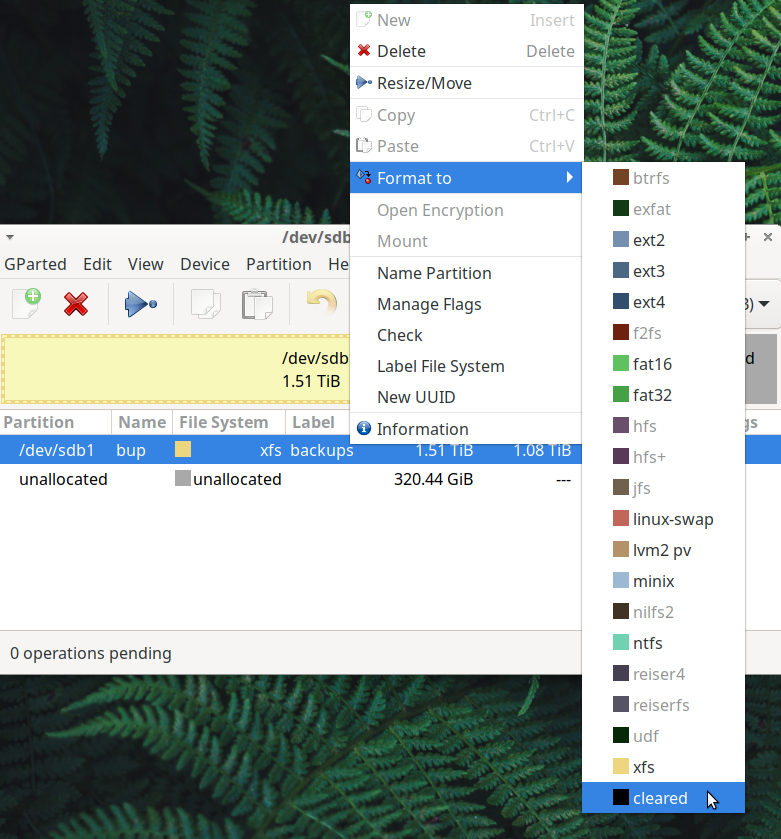Select the cleared format option
The height and width of the screenshot is (839, 781).
click(663, 798)
